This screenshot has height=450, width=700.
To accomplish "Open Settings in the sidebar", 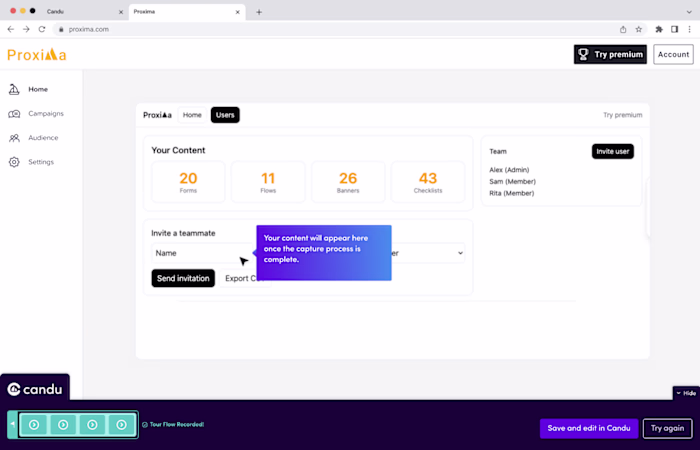I will tap(41, 162).
